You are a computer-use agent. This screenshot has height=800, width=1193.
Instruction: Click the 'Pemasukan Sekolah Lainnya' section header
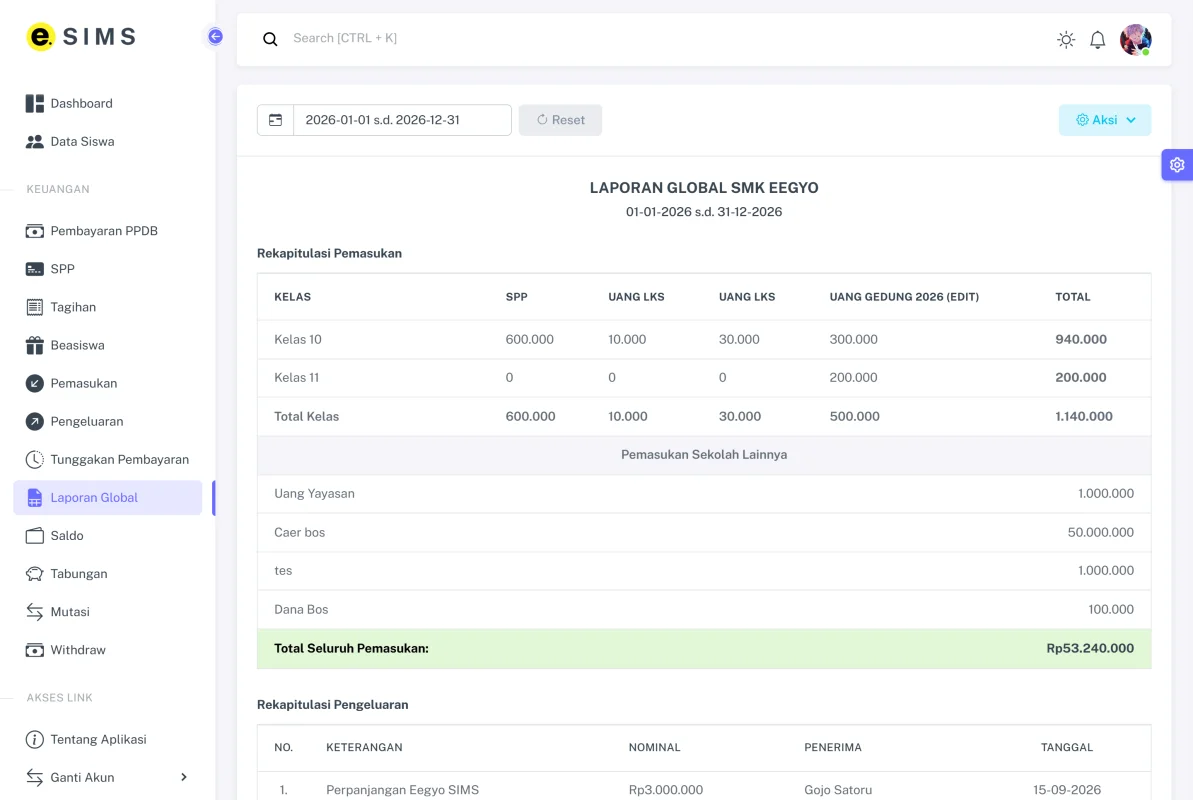(704, 455)
